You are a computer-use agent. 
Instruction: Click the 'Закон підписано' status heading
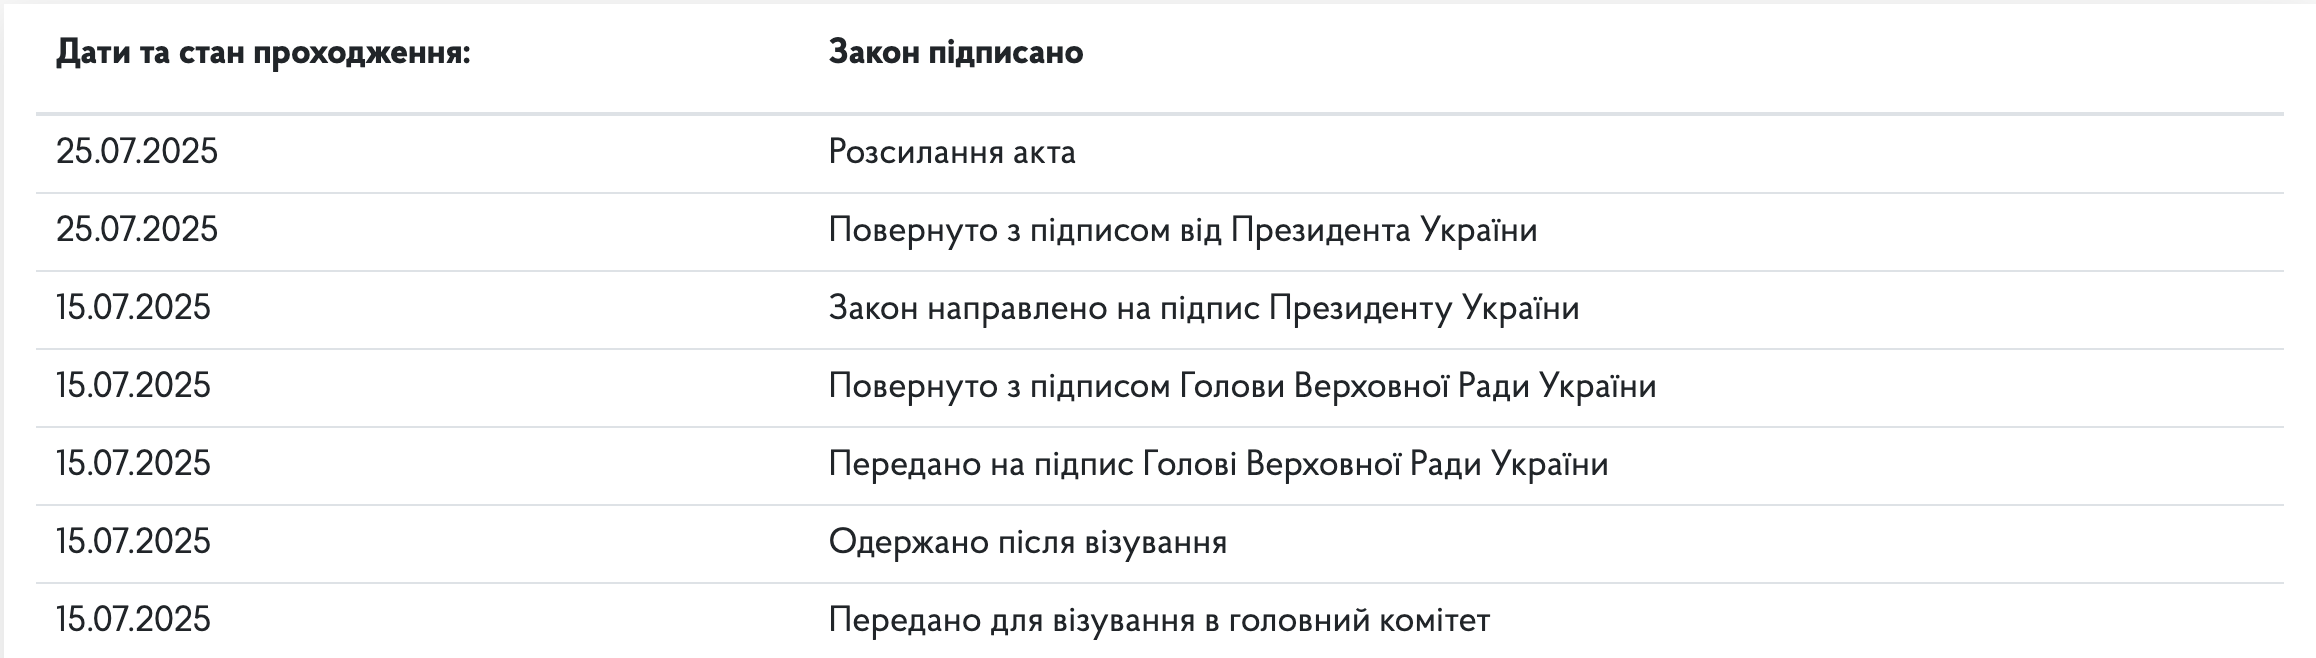point(955,52)
